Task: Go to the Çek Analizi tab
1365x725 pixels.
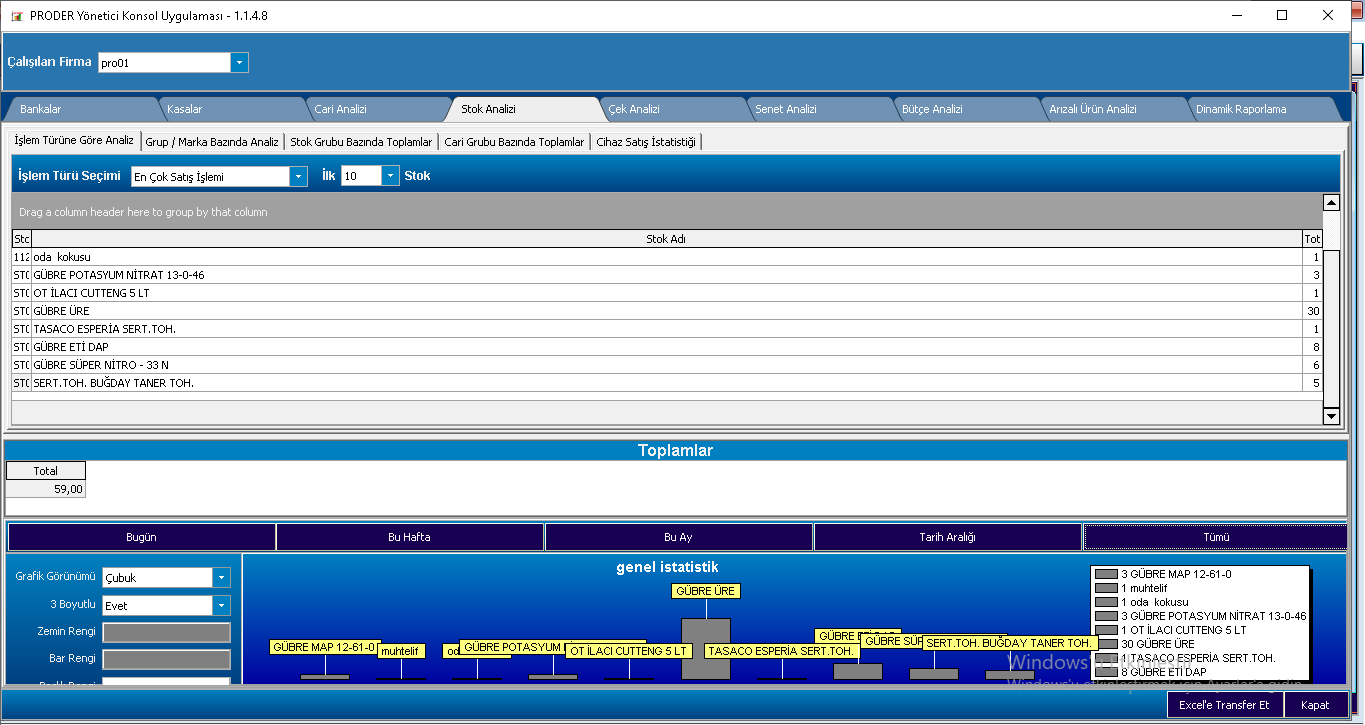Action: pyautogui.click(x=634, y=109)
